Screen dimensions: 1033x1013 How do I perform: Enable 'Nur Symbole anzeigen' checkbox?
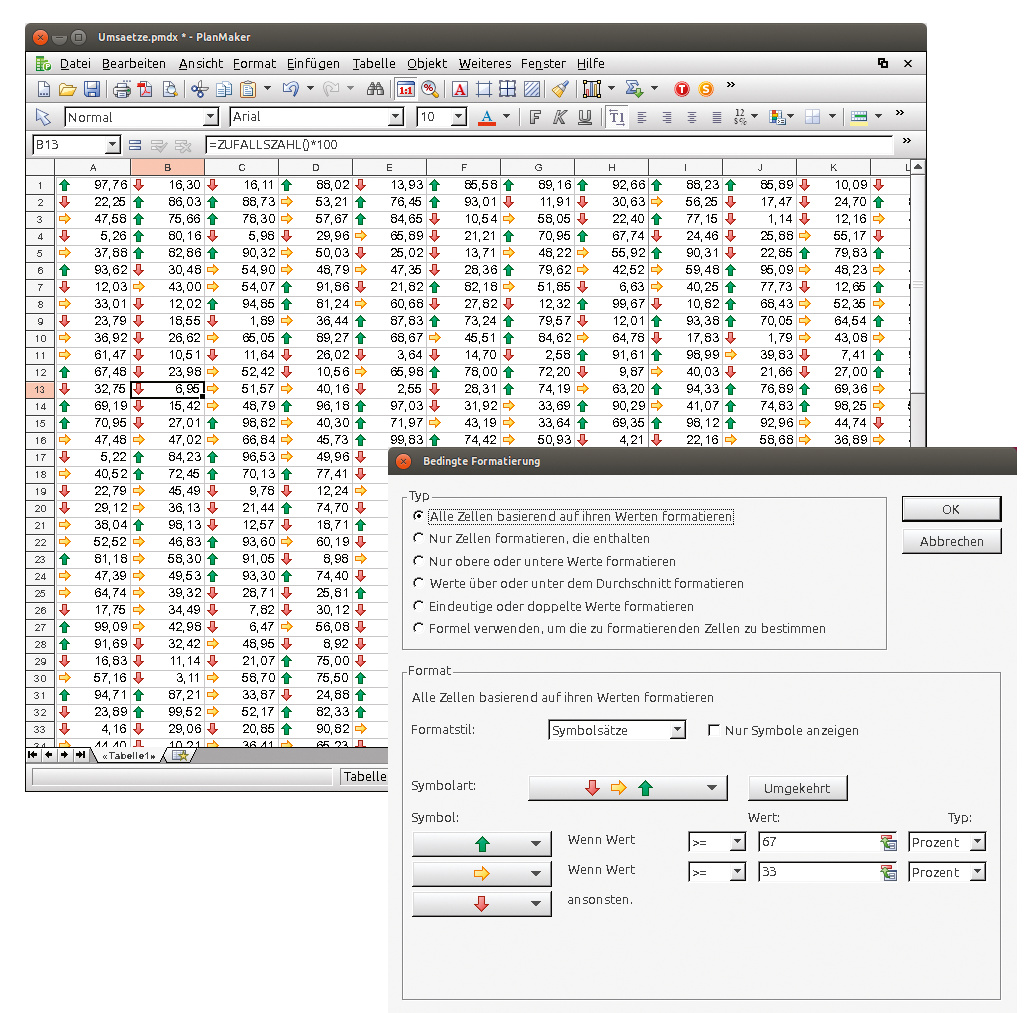tap(714, 730)
